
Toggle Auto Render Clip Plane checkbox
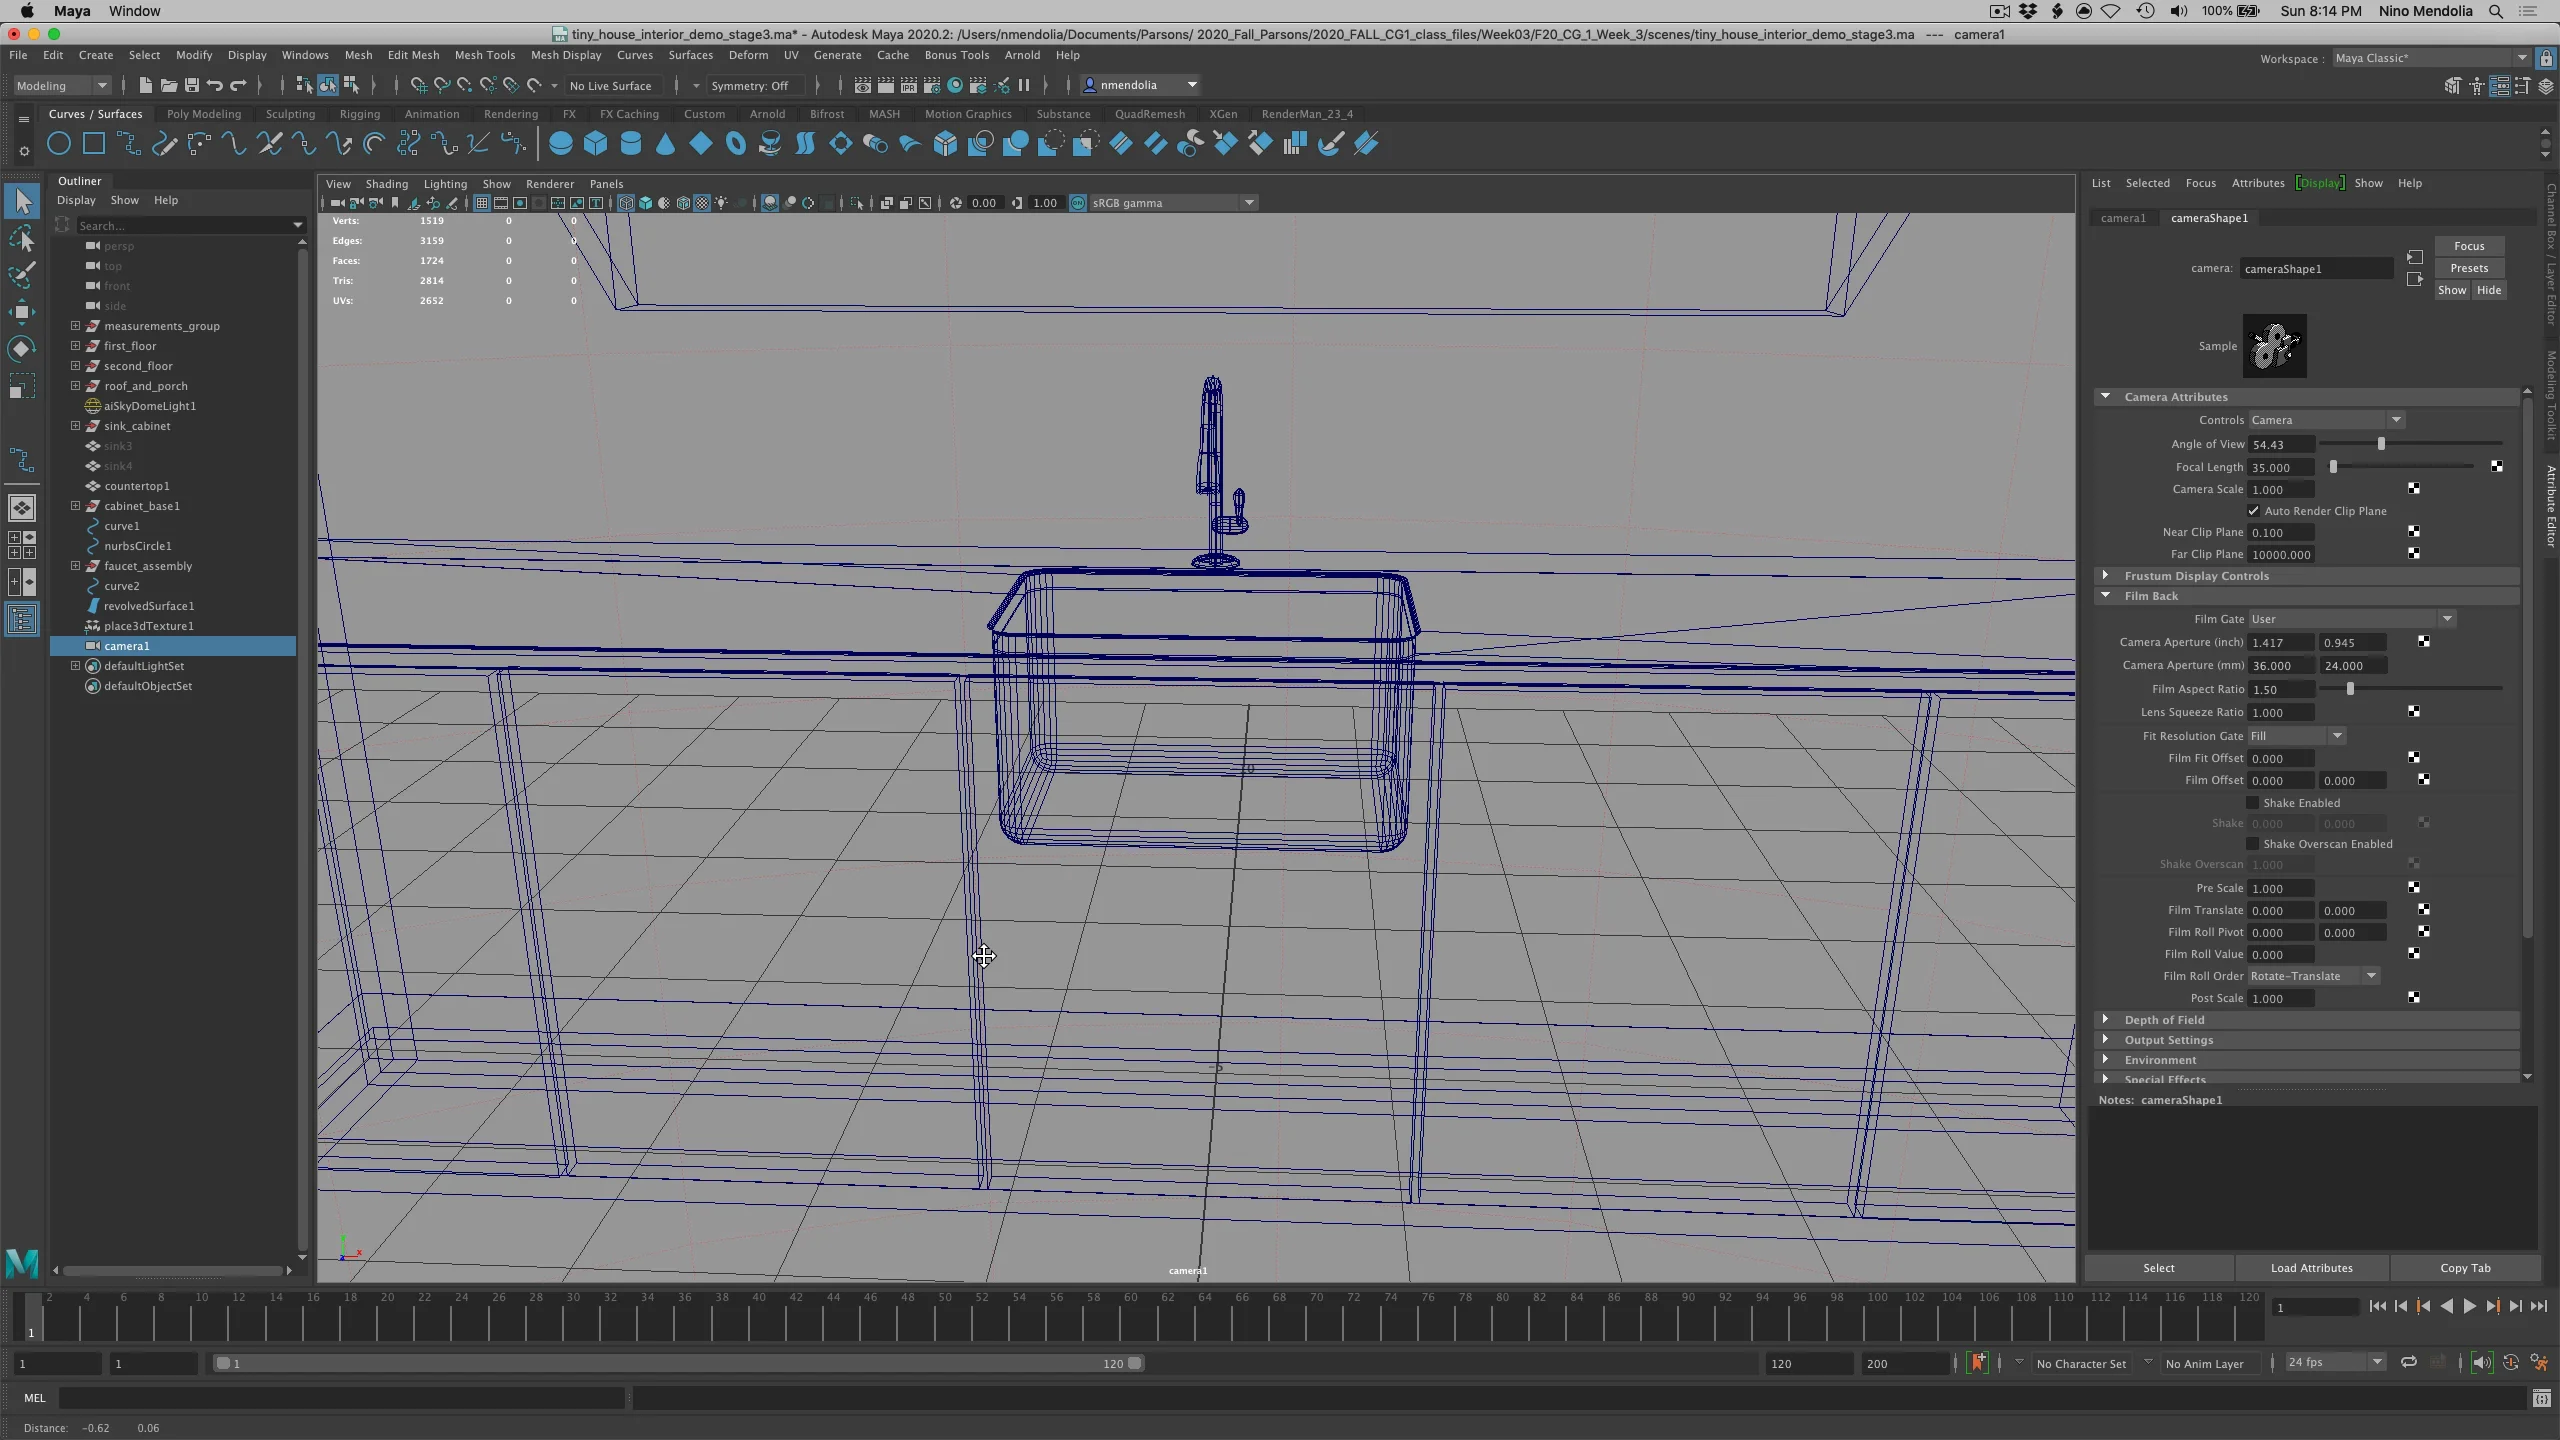pyautogui.click(x=2254, y=511)
